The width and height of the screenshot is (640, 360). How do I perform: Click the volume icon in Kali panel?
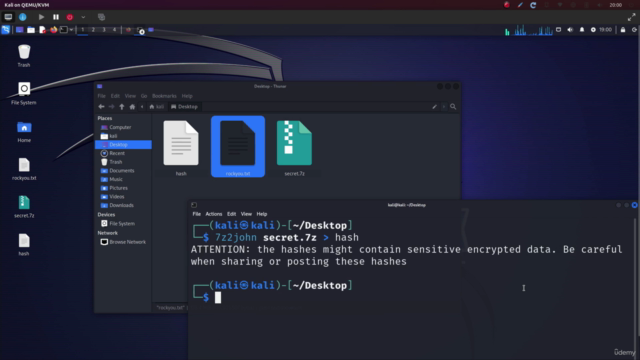pos(570,30)
